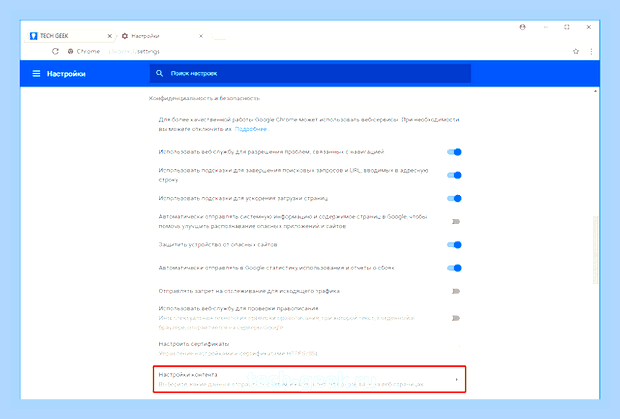Click the Конфиденциальность и безопасность heading
This screenshot has height=419, width=620.
point(204,98)
